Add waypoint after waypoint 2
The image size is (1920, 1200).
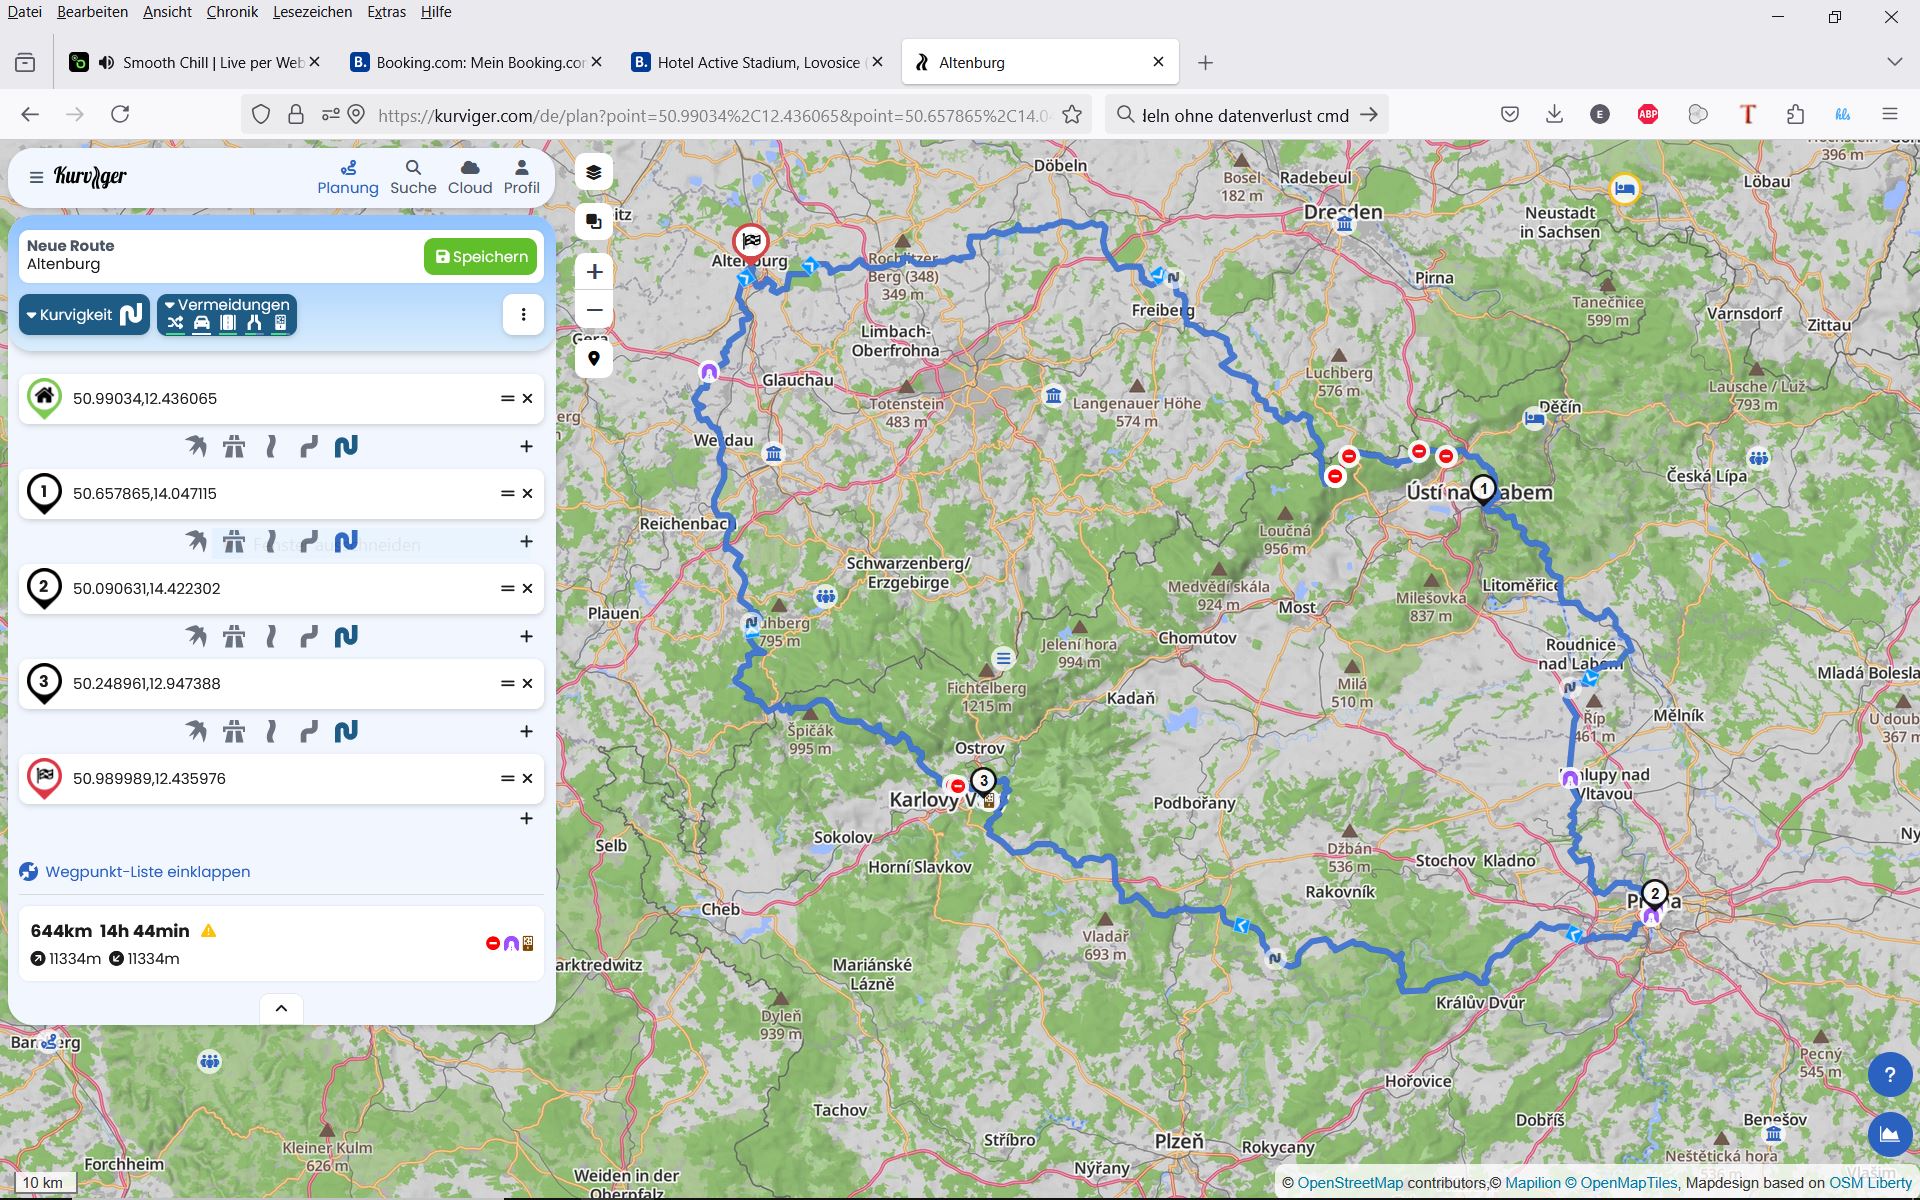526,636
